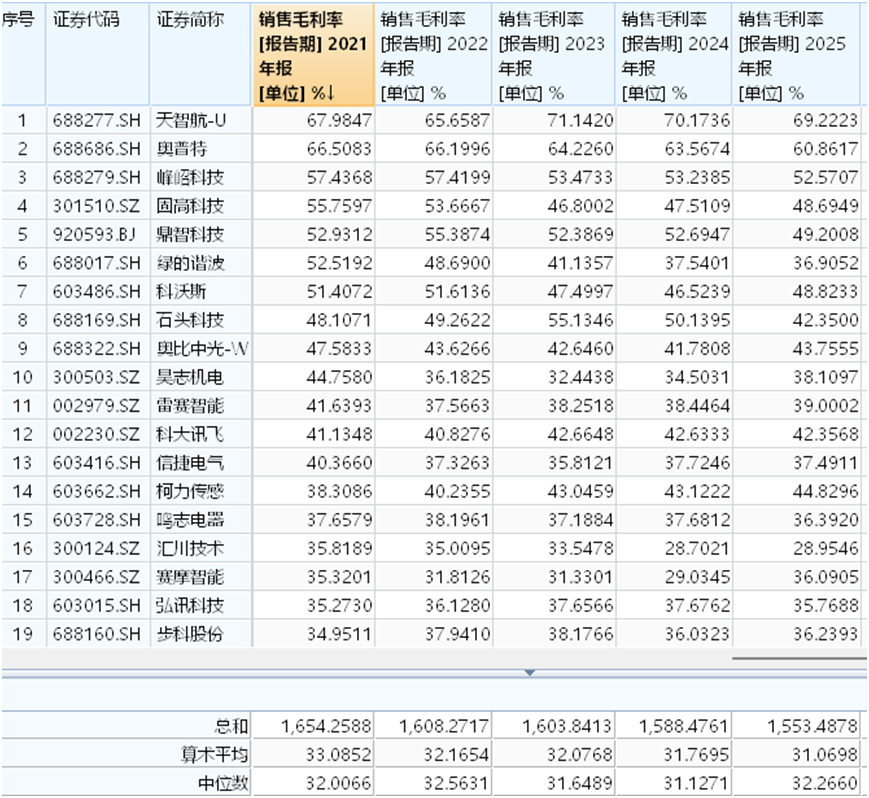Select stock code 603416.SH
This screenshot has width=869, height=798.
[x=97, y=463]
